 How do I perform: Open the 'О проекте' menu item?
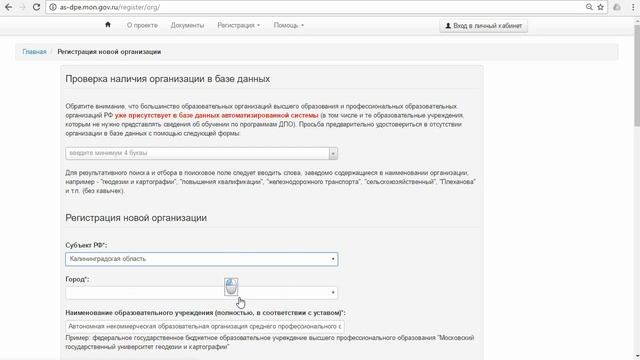142,25
